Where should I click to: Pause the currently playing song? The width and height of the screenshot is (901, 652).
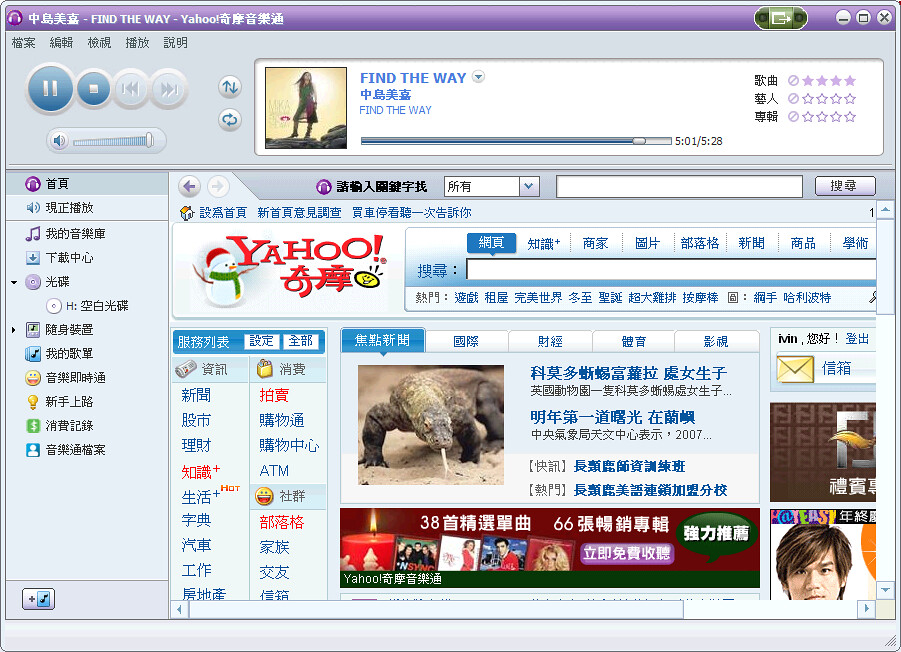point(50,89)
